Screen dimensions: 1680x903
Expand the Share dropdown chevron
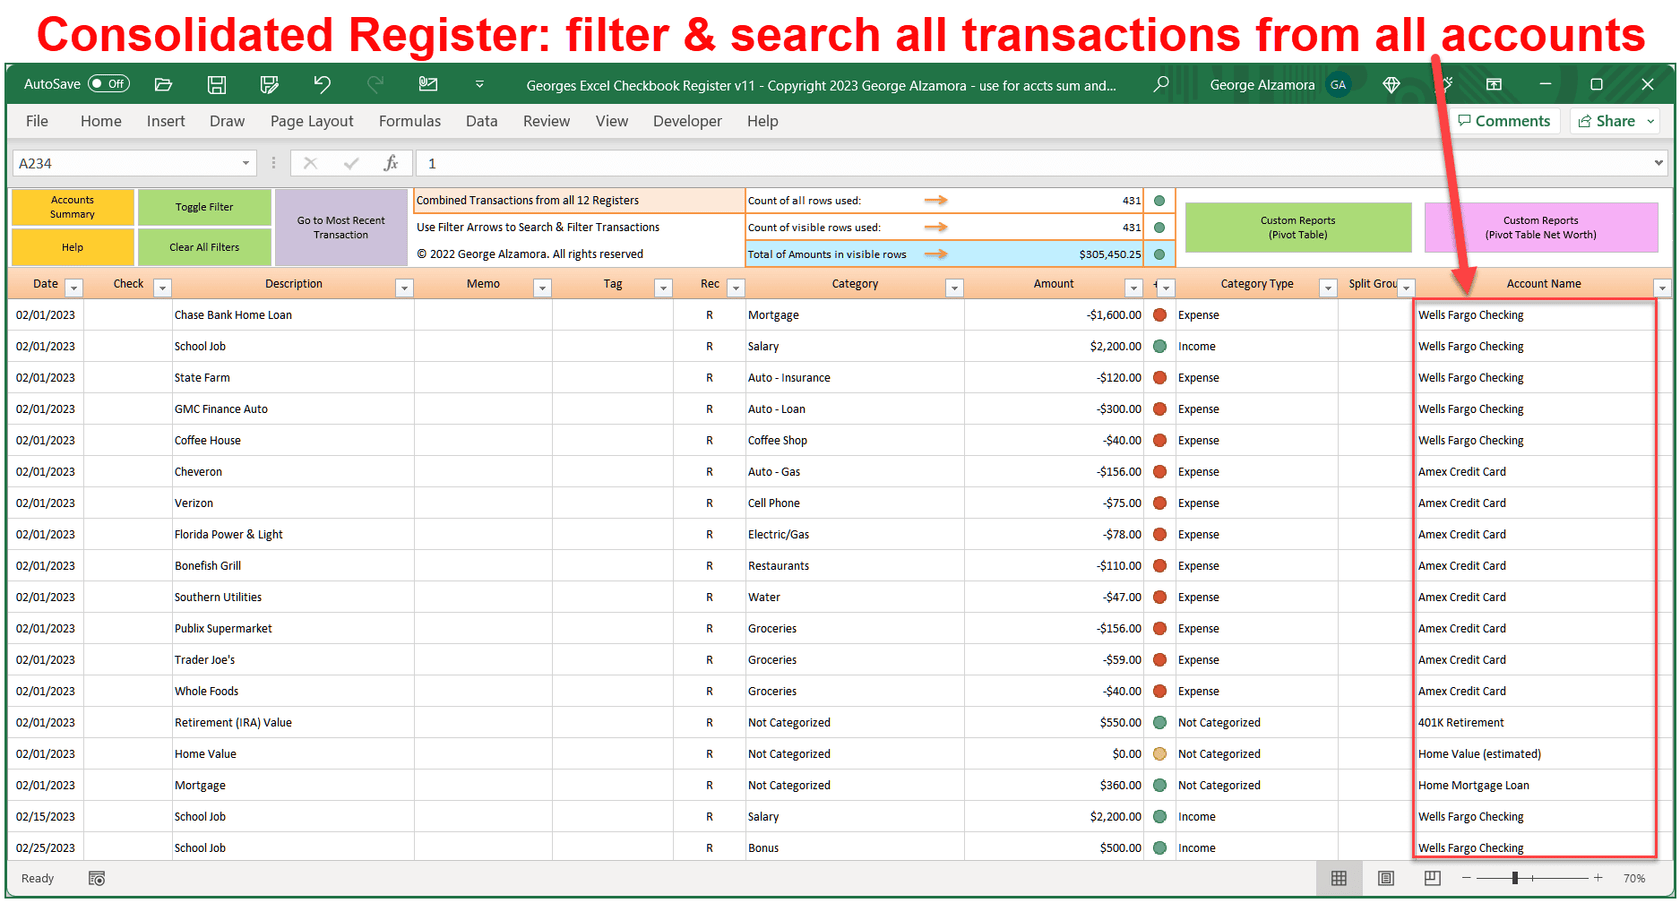(1650, 121)
